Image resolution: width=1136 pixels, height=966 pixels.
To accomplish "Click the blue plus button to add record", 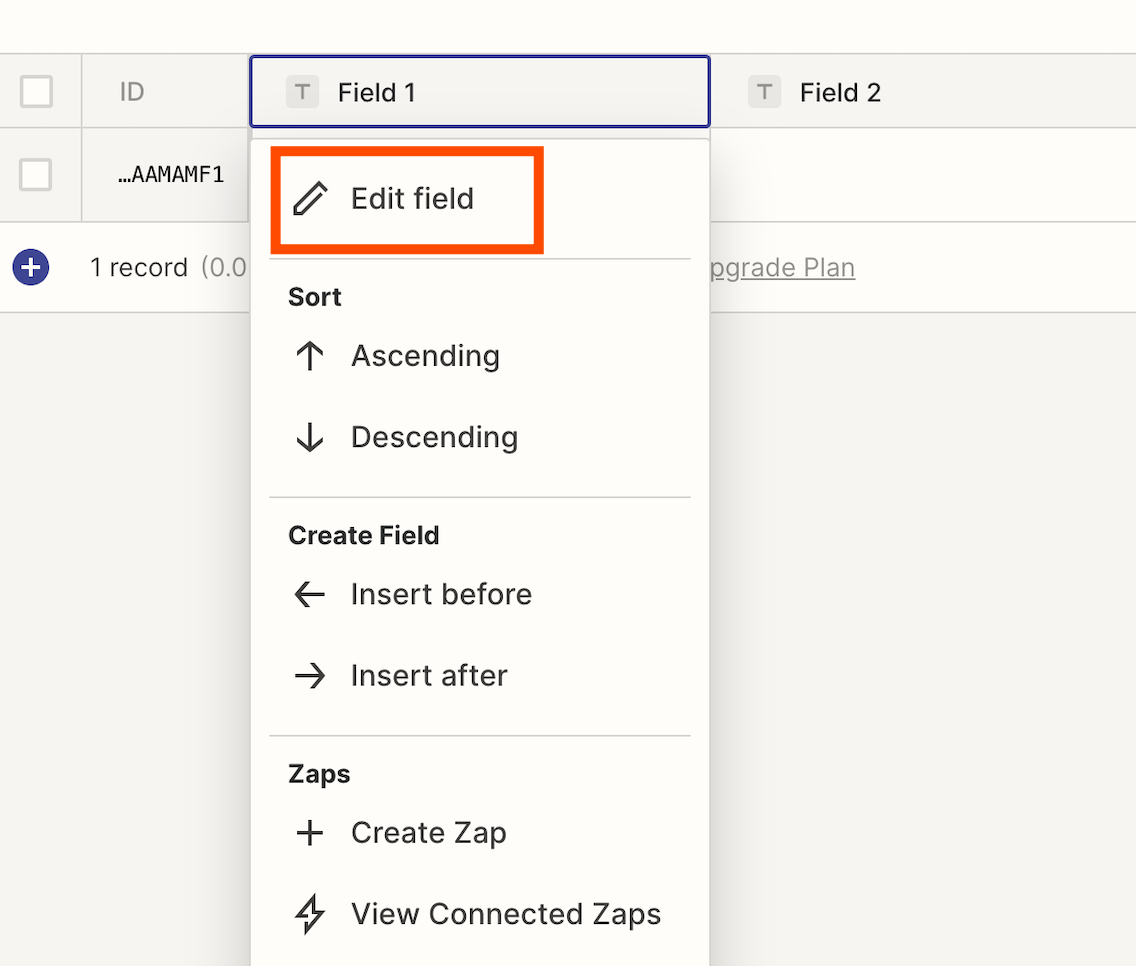I will click(31, 267).
